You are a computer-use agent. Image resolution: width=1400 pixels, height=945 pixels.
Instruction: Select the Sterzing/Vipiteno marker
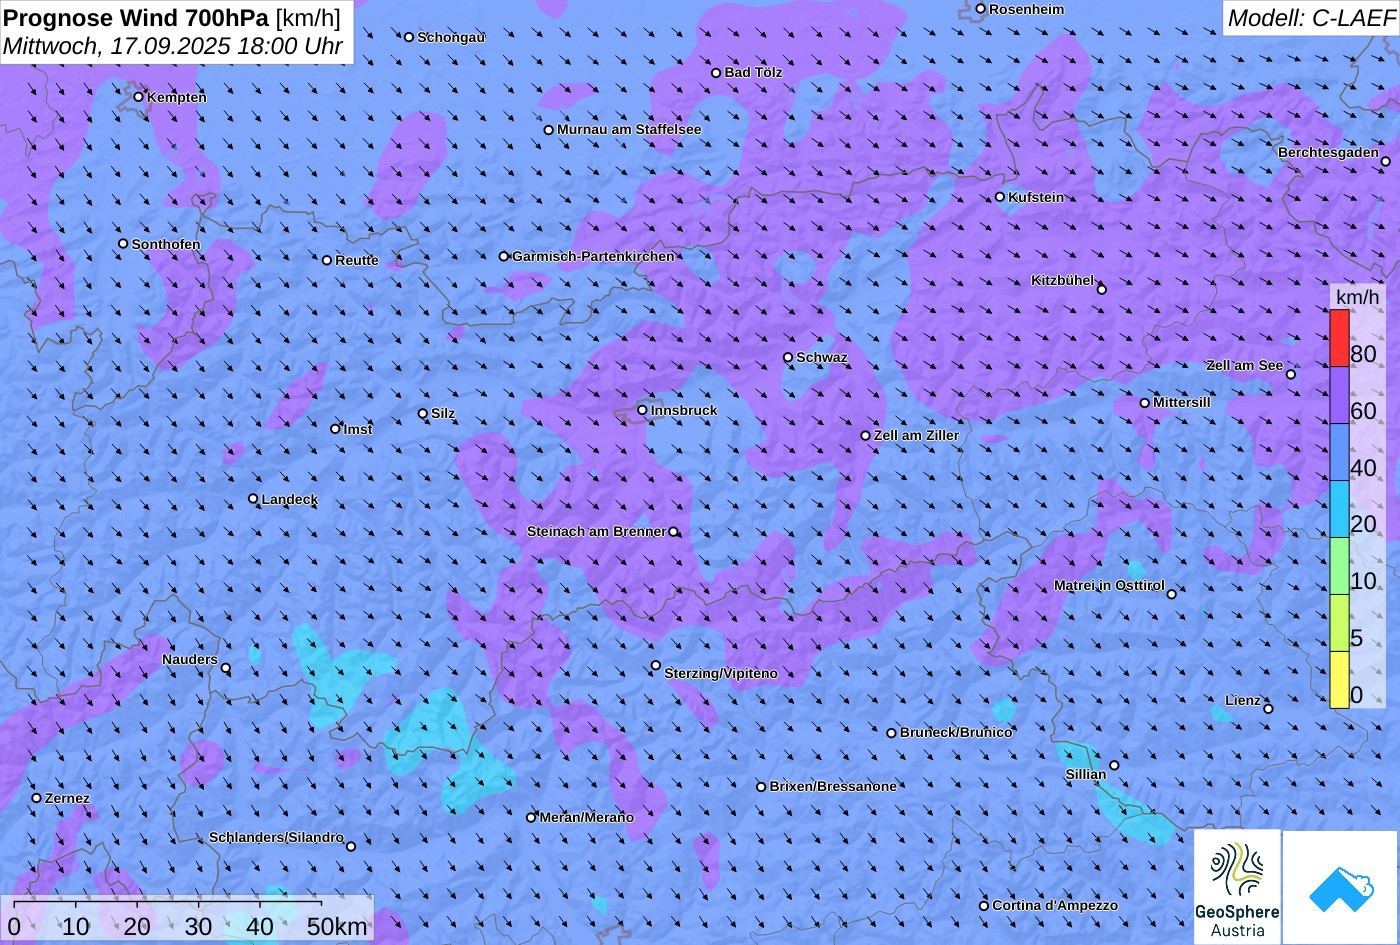(656, 665)
